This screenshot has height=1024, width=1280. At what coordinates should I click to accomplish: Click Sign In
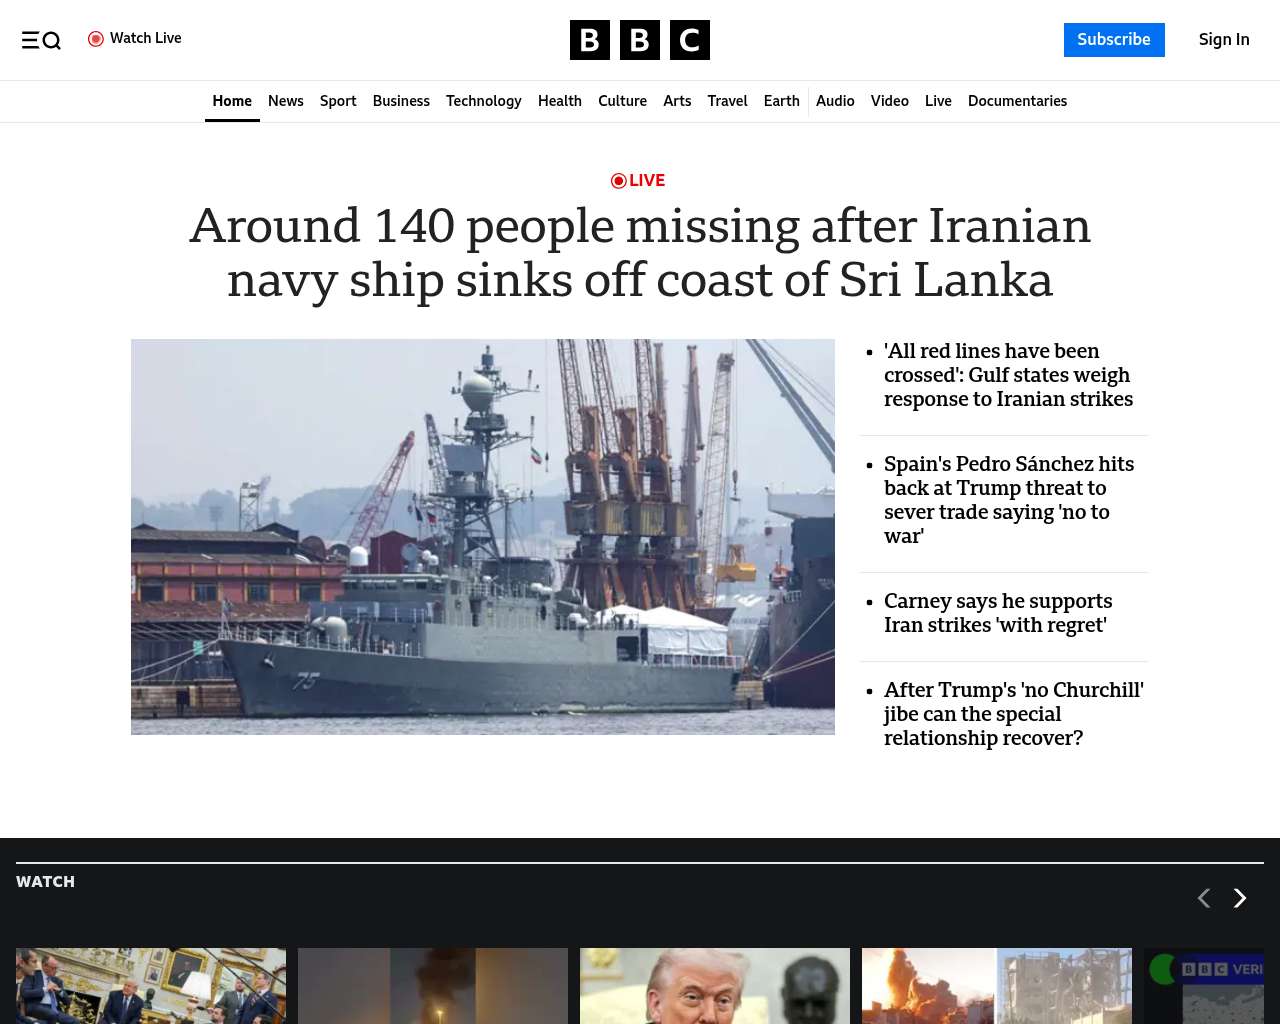point(1224,40)
